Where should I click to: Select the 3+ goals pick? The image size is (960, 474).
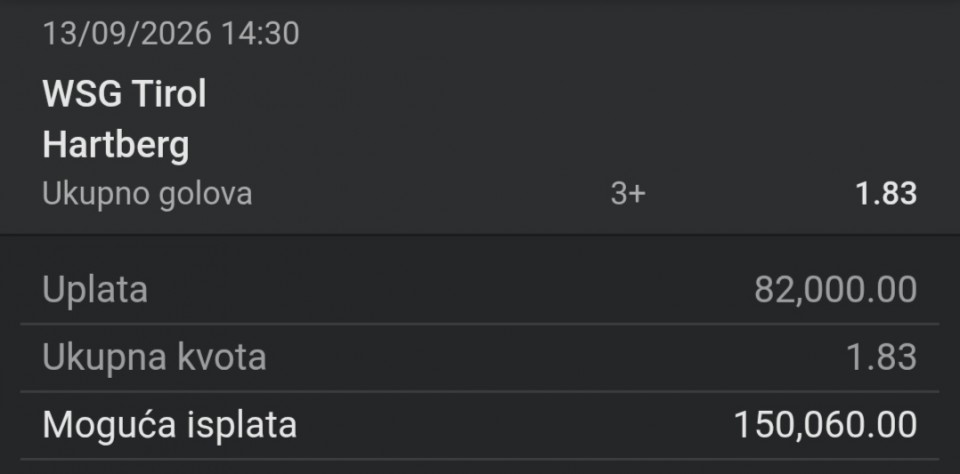[628, 194]
